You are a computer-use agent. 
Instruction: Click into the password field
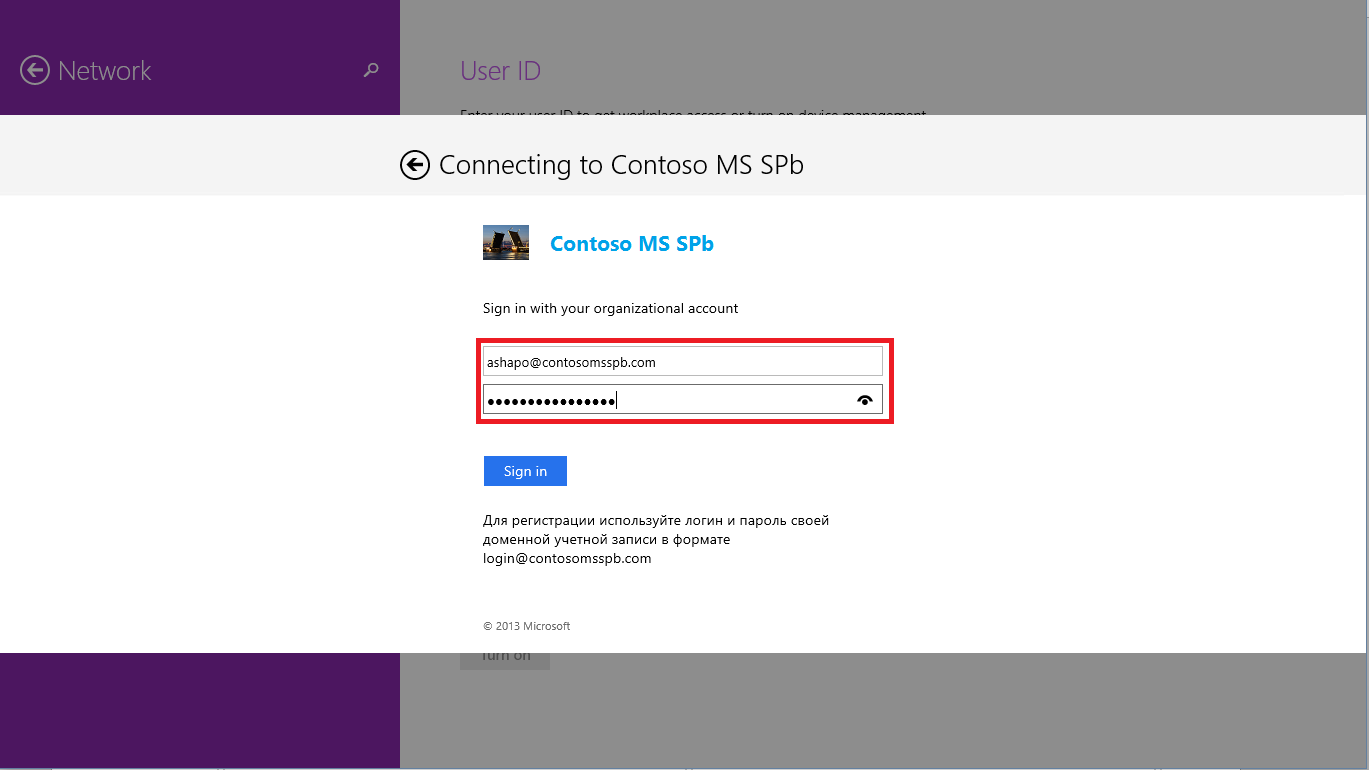pyautogui.click(x=683, y=399)
